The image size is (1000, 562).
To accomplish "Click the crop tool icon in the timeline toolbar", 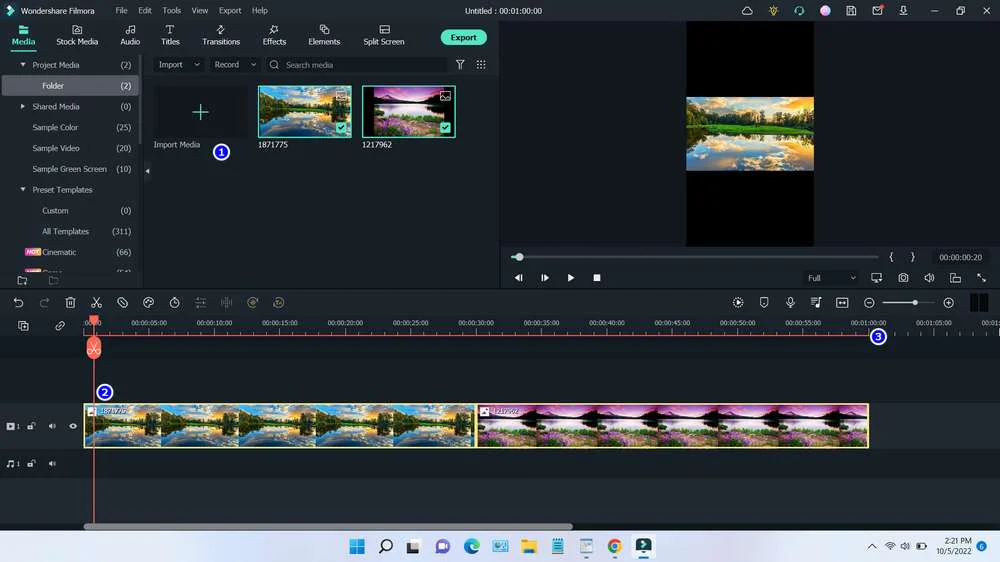I will coord(122,303).
